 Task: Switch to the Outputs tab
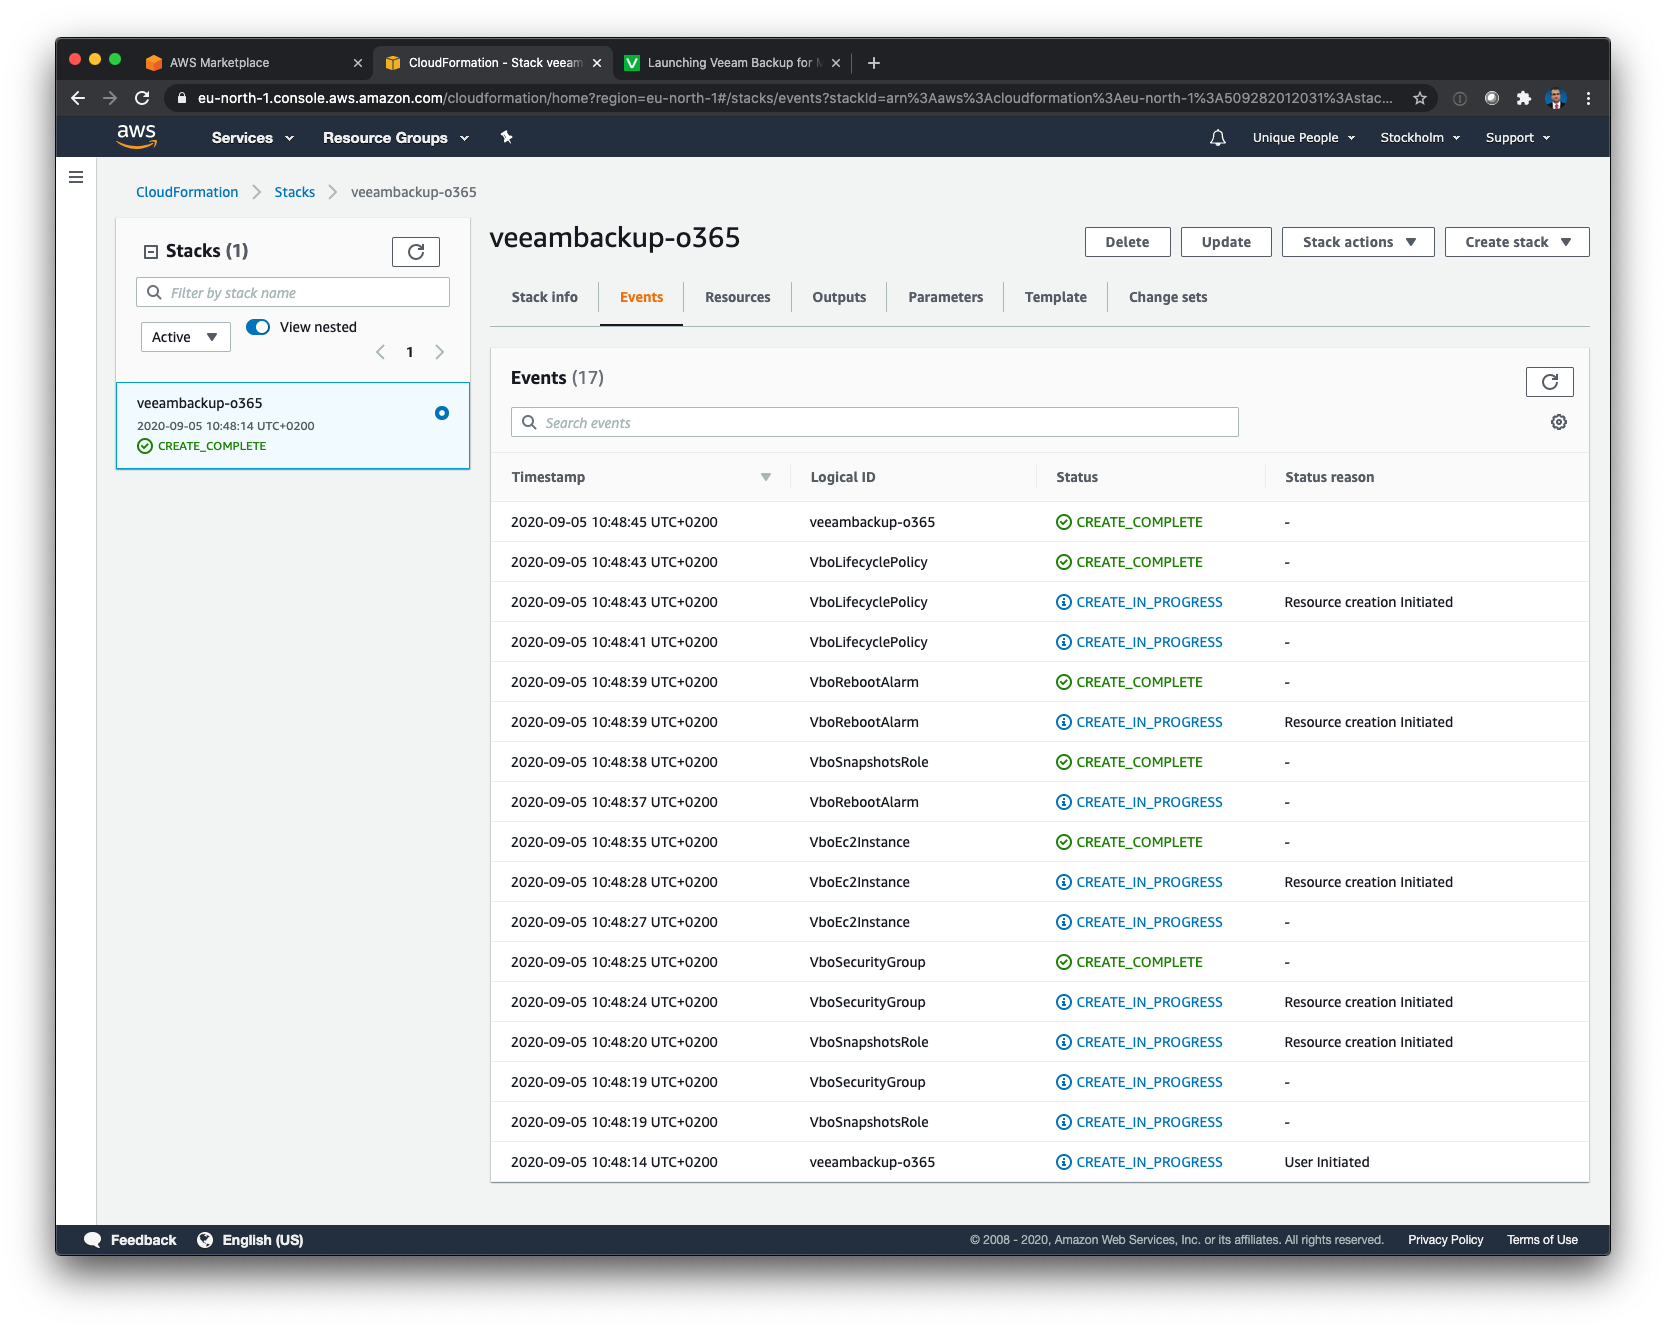click(839, 297)
